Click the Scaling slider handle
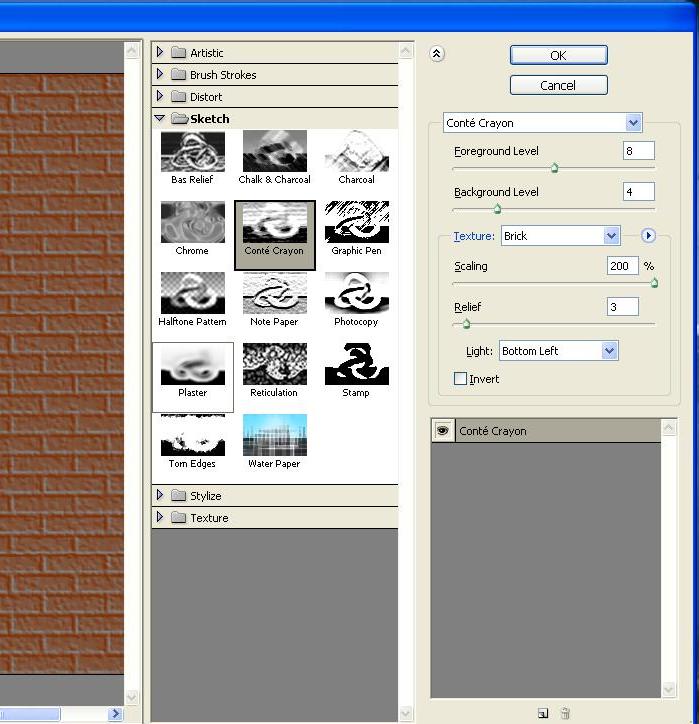 pos(654,283)
